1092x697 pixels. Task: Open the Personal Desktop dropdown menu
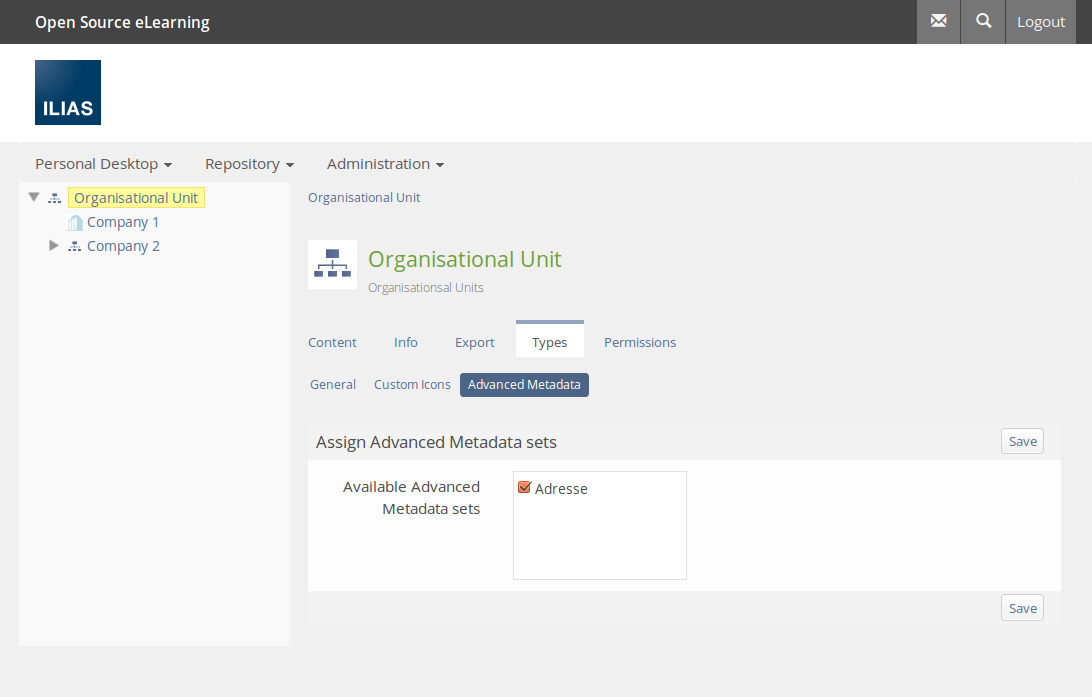pos(103,164)
